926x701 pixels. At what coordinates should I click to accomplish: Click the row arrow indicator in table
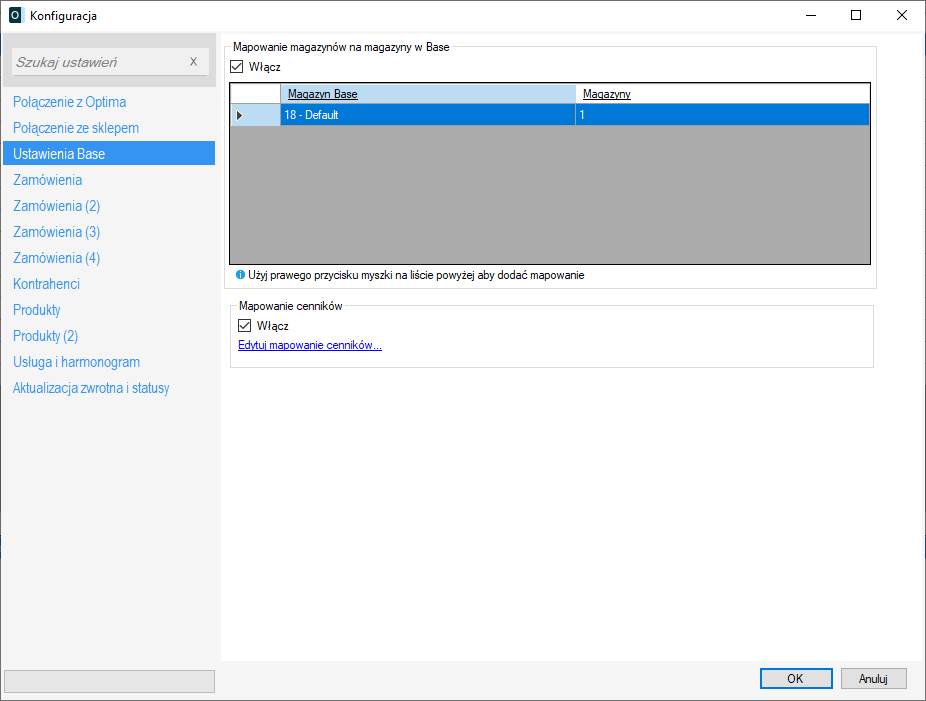pyautogui.click(x=239, y=115)
